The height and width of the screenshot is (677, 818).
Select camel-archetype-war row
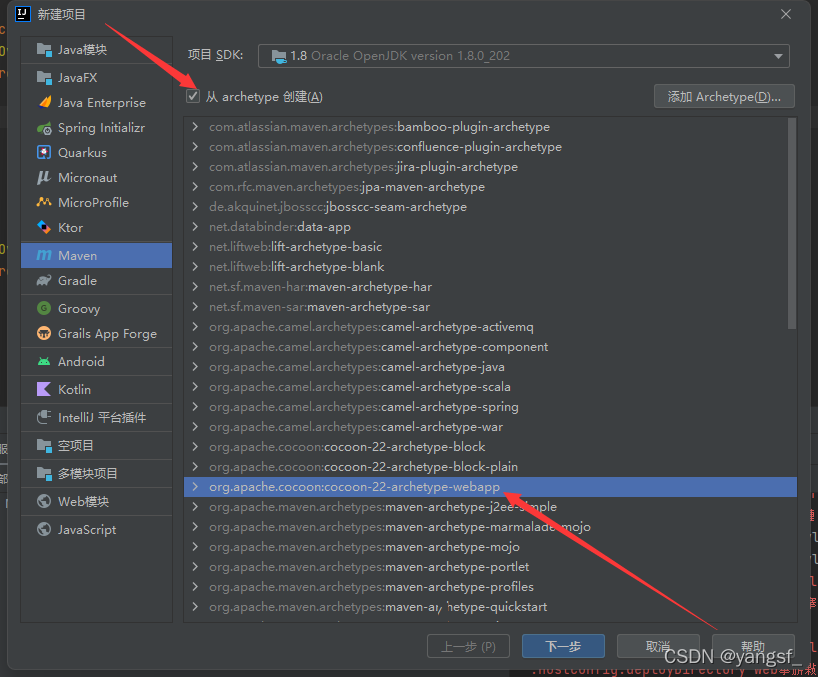[x=490, y=427]
